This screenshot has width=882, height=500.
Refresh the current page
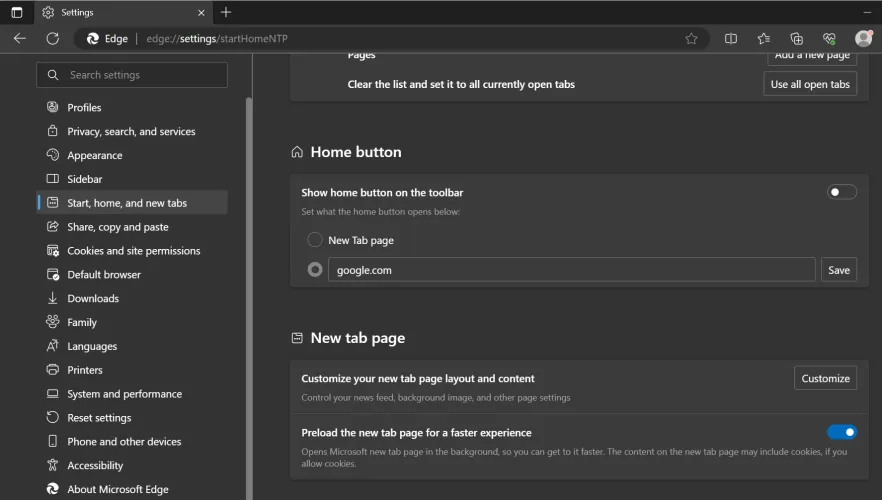[x=52, y=38]
